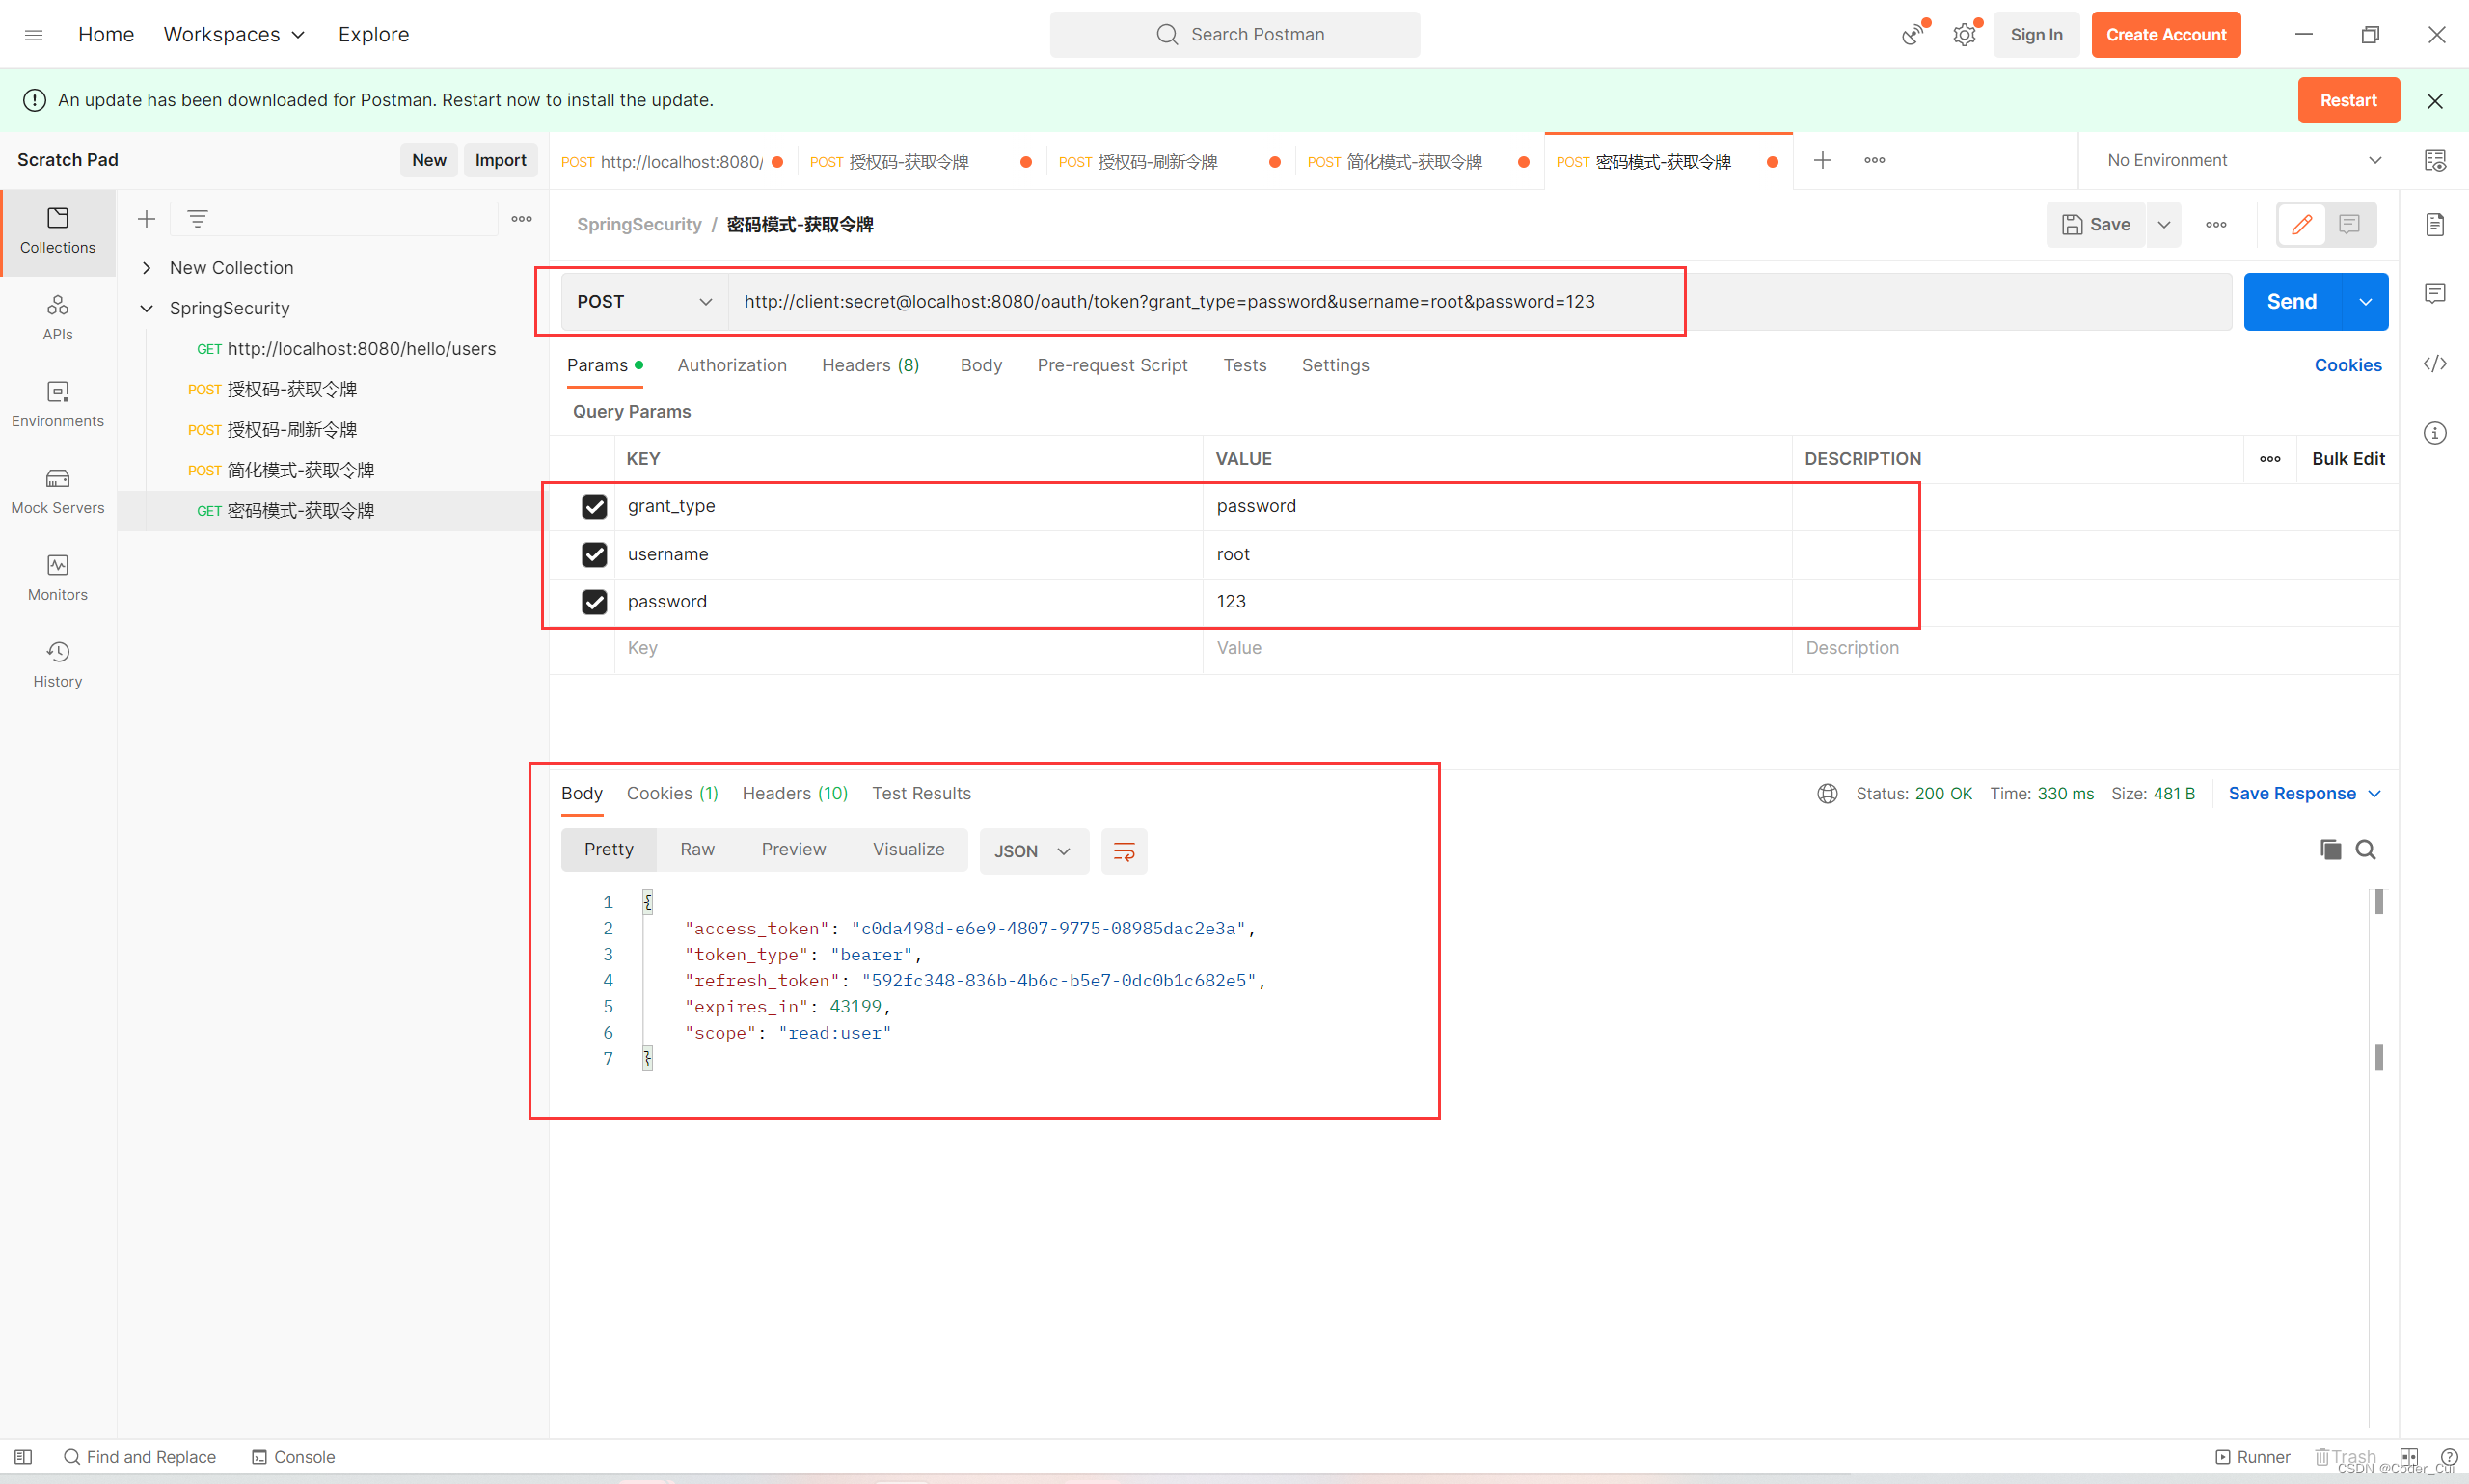Beautify the JSON response
2469x1484 pixels.
1124,851
